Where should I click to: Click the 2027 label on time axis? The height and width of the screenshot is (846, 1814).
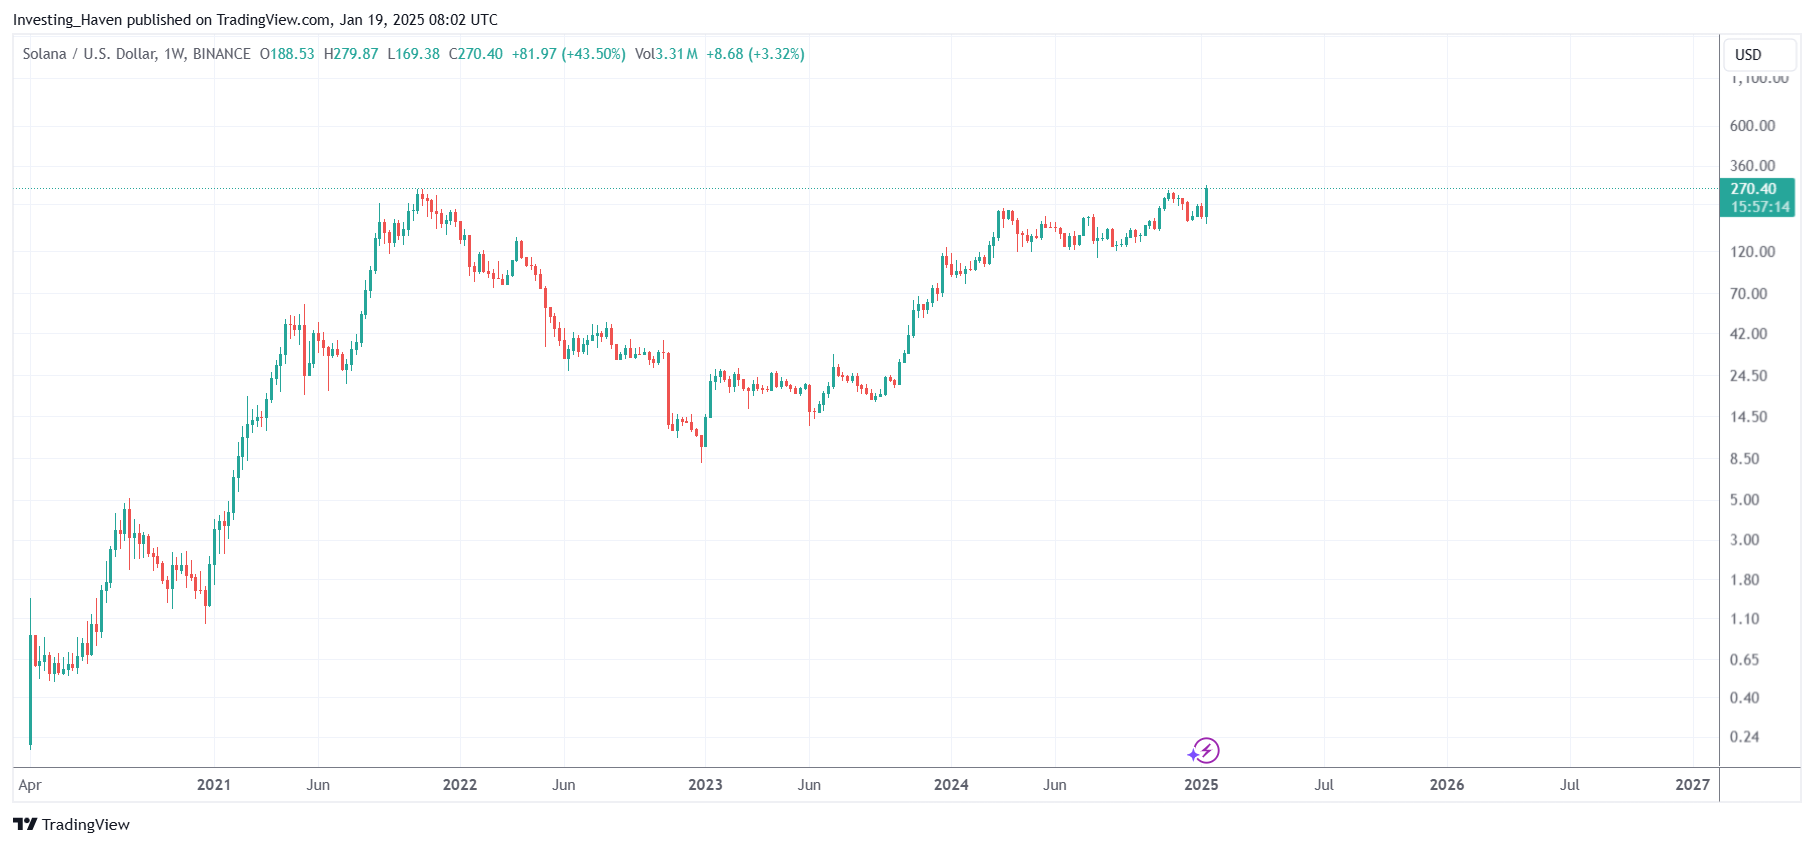point(1693,785)
